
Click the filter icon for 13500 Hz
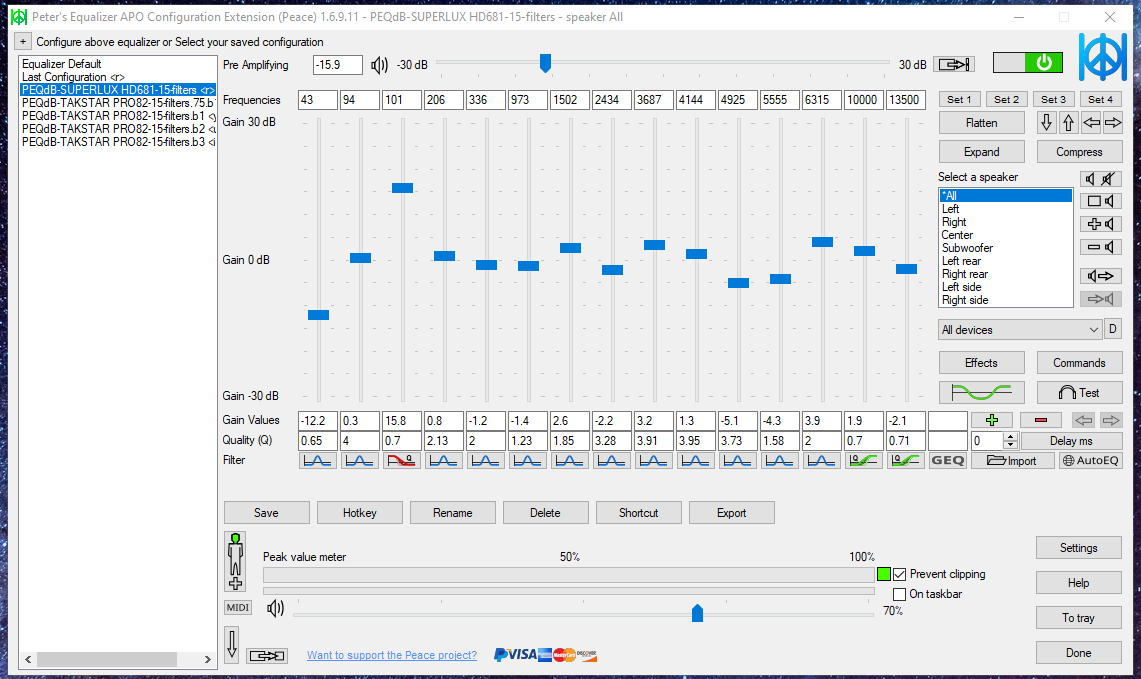pos(905,461)
